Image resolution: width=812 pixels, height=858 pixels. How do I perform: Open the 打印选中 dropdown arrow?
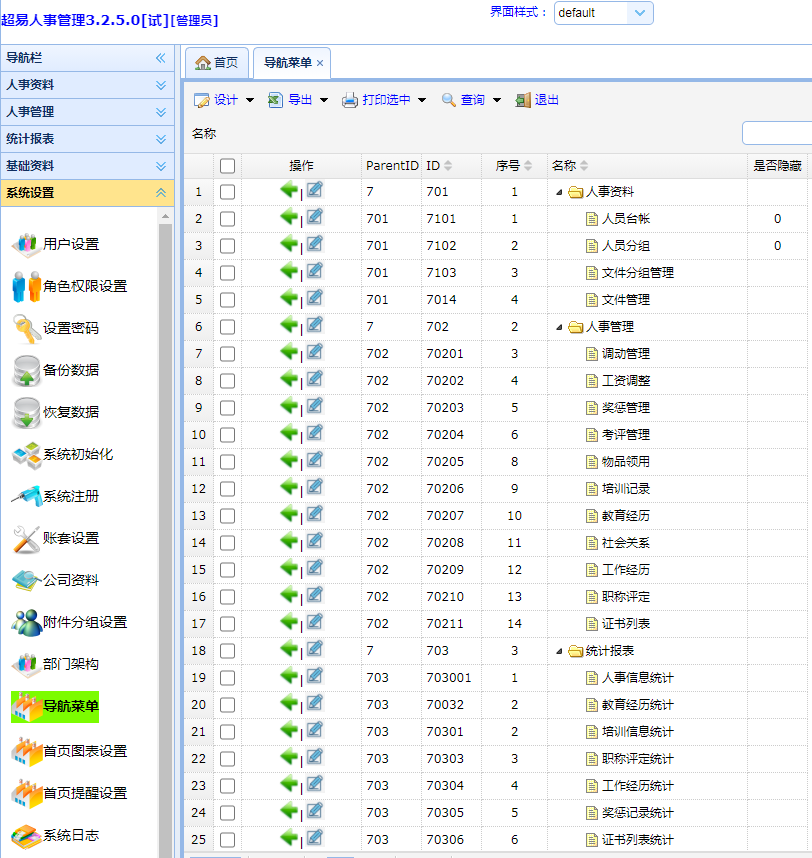422,100
